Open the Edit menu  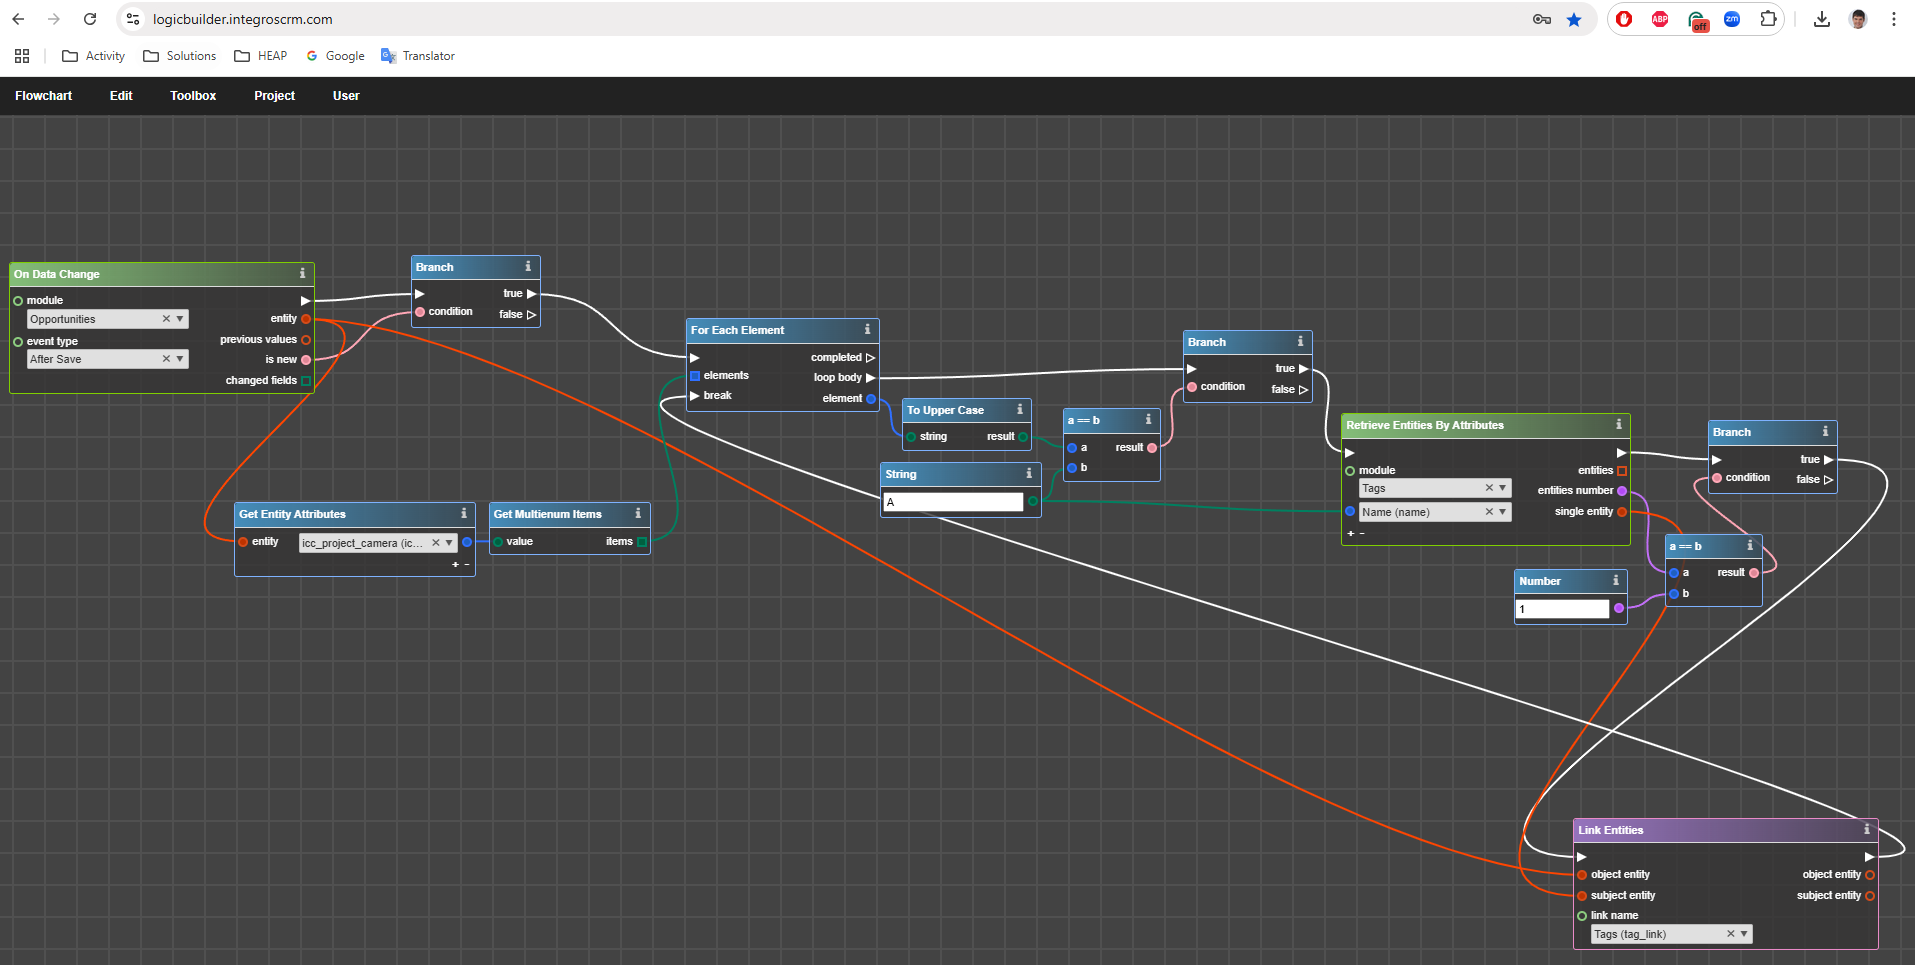point(121,96)
